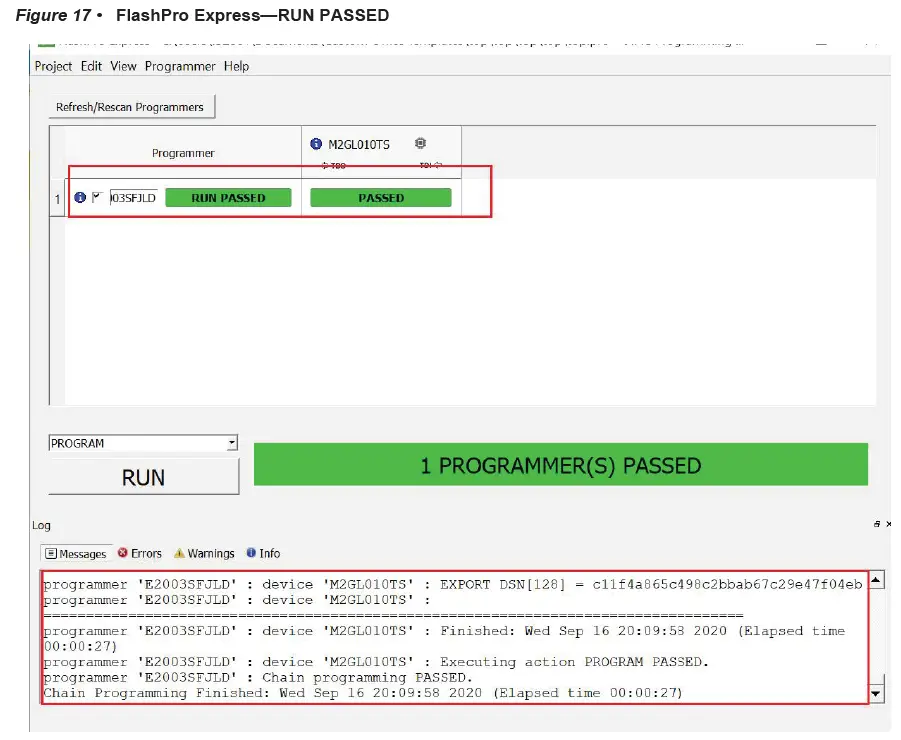
Task: Open the Project menu
Action: click(x=53, y=67)
